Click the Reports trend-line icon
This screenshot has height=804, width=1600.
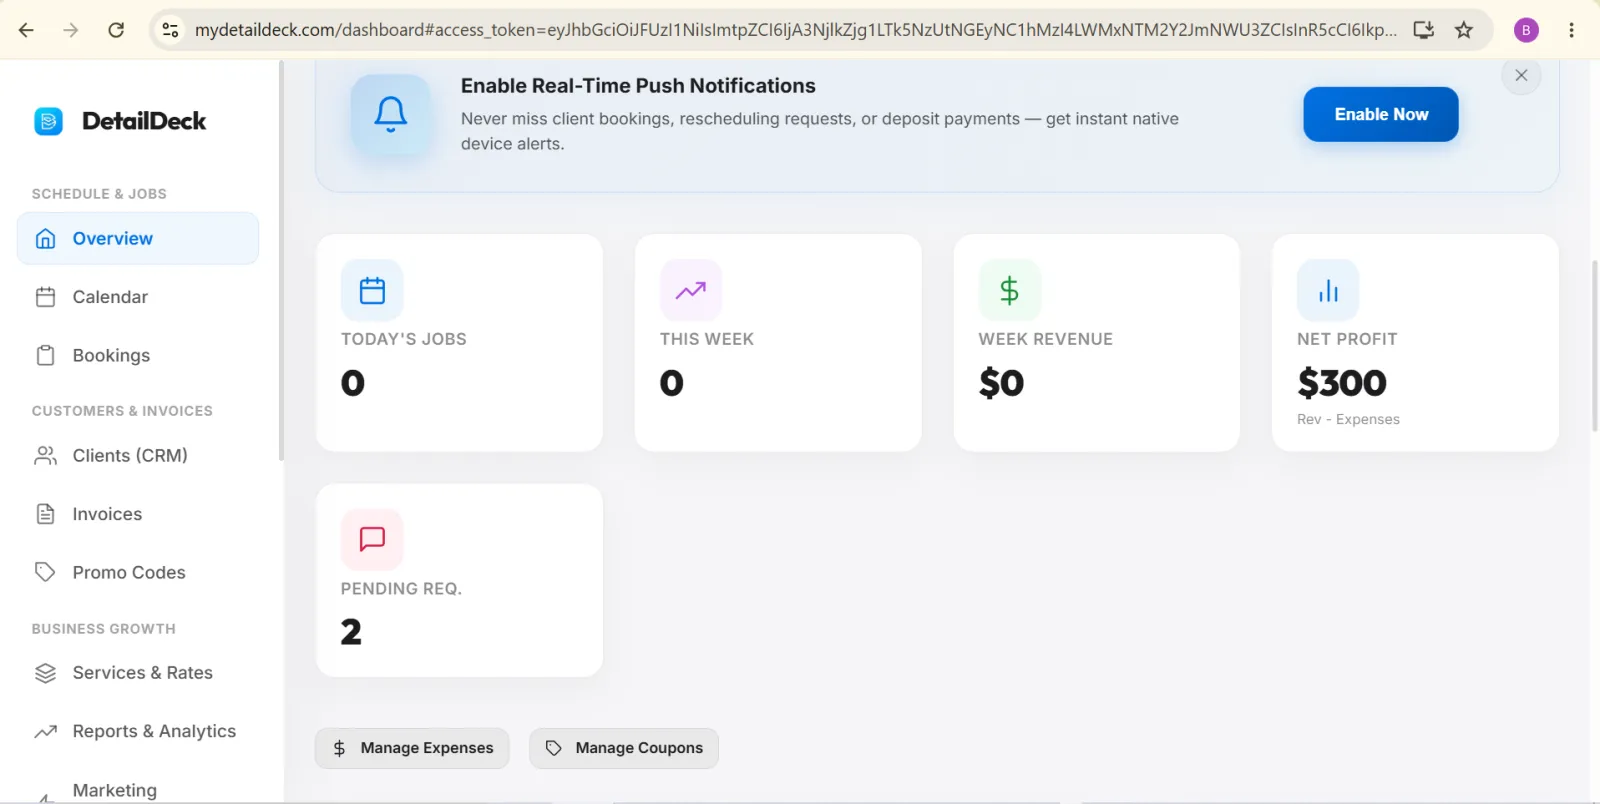(45, 732)
